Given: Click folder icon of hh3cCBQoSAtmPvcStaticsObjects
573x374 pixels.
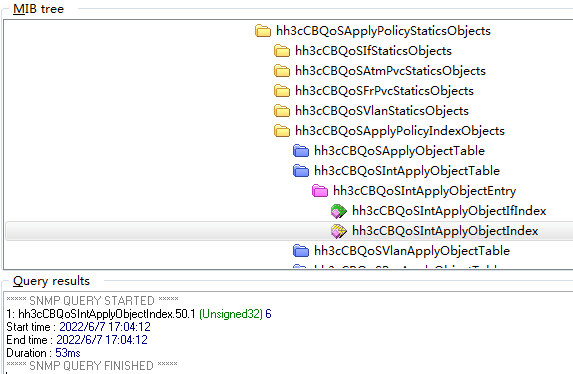Looking at the screenshot, I should [282, 71].
